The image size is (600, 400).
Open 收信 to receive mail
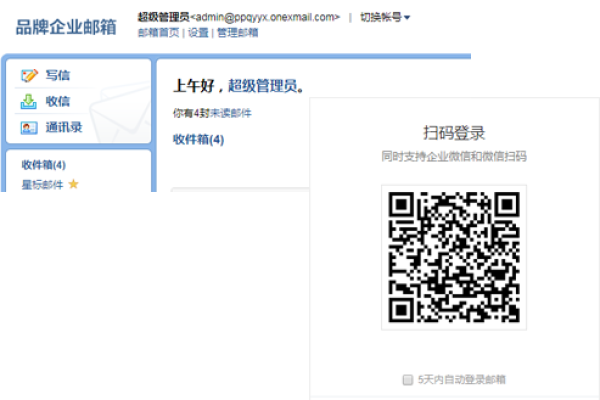pos(58,101)
